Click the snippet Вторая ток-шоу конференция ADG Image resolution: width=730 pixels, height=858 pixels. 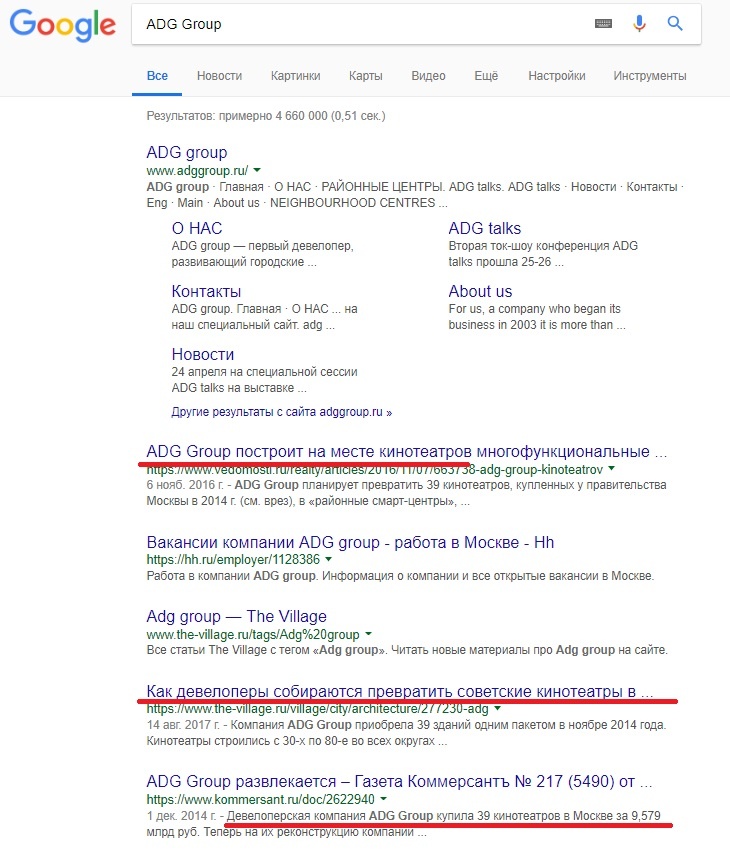[x=543, y=254]
